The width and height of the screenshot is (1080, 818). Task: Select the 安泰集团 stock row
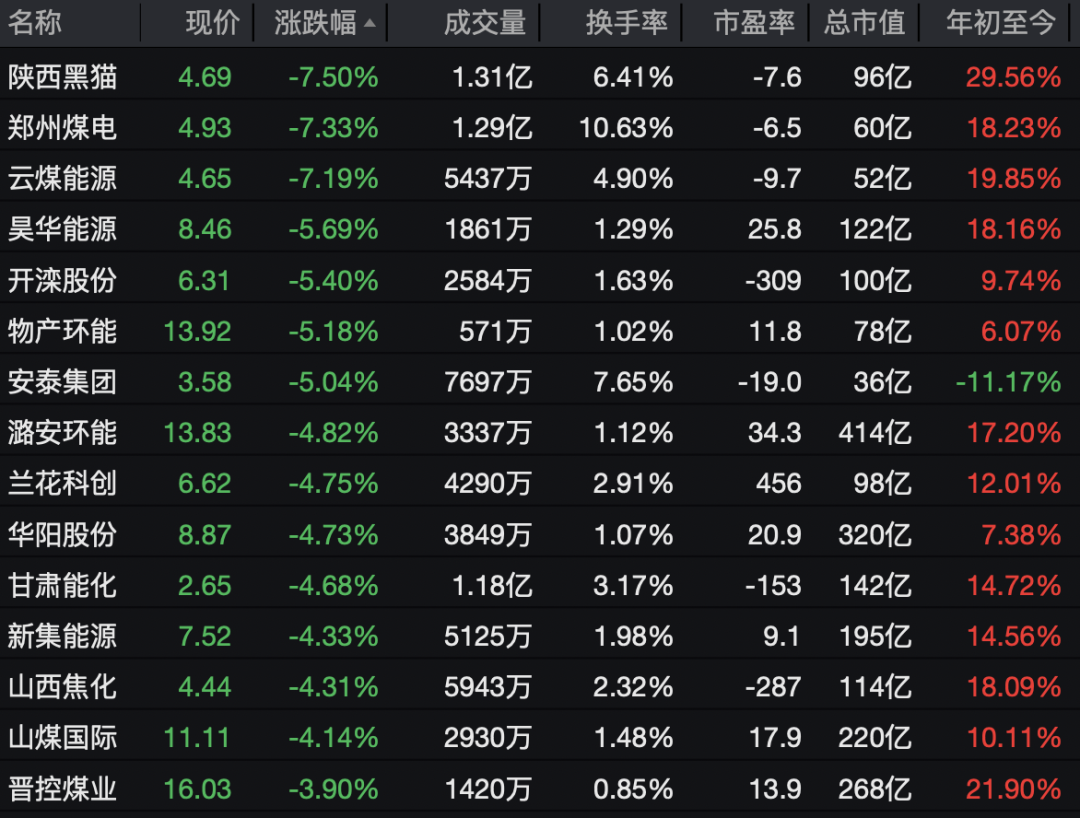tap(62, 382)
